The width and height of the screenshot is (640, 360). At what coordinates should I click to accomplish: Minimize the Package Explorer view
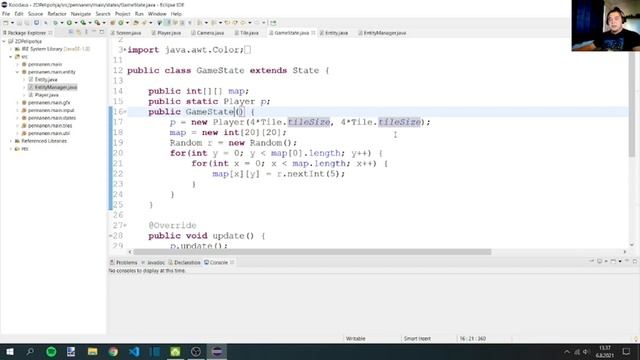(x=94, y=32)
